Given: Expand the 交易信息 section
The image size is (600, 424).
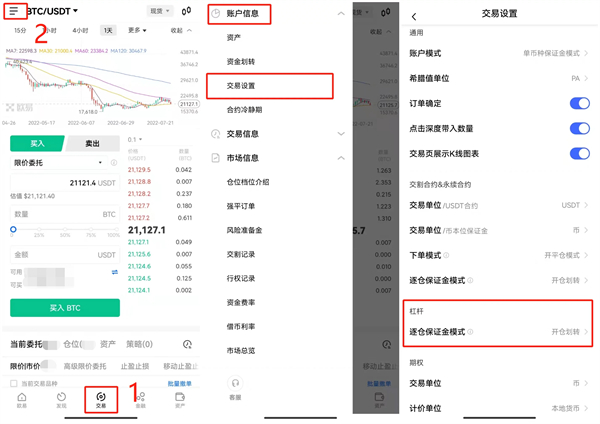Looking at the screenshot, I should [341, 133].
